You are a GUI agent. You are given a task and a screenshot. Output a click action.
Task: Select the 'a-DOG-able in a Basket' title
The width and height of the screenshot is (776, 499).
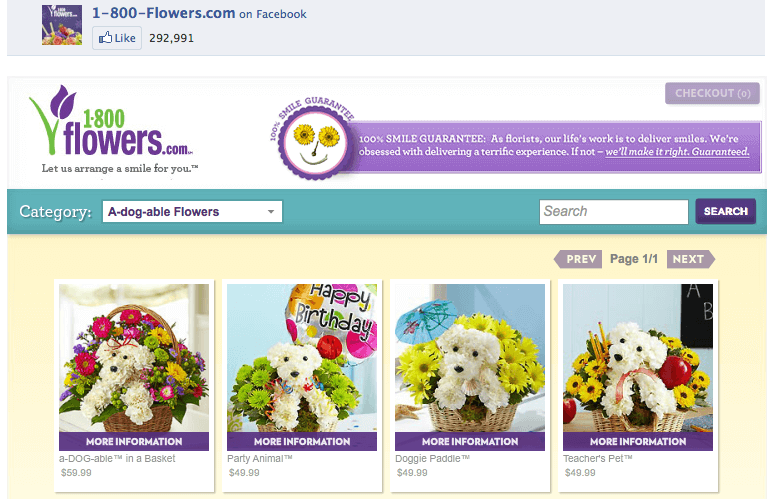coord(117,458)
